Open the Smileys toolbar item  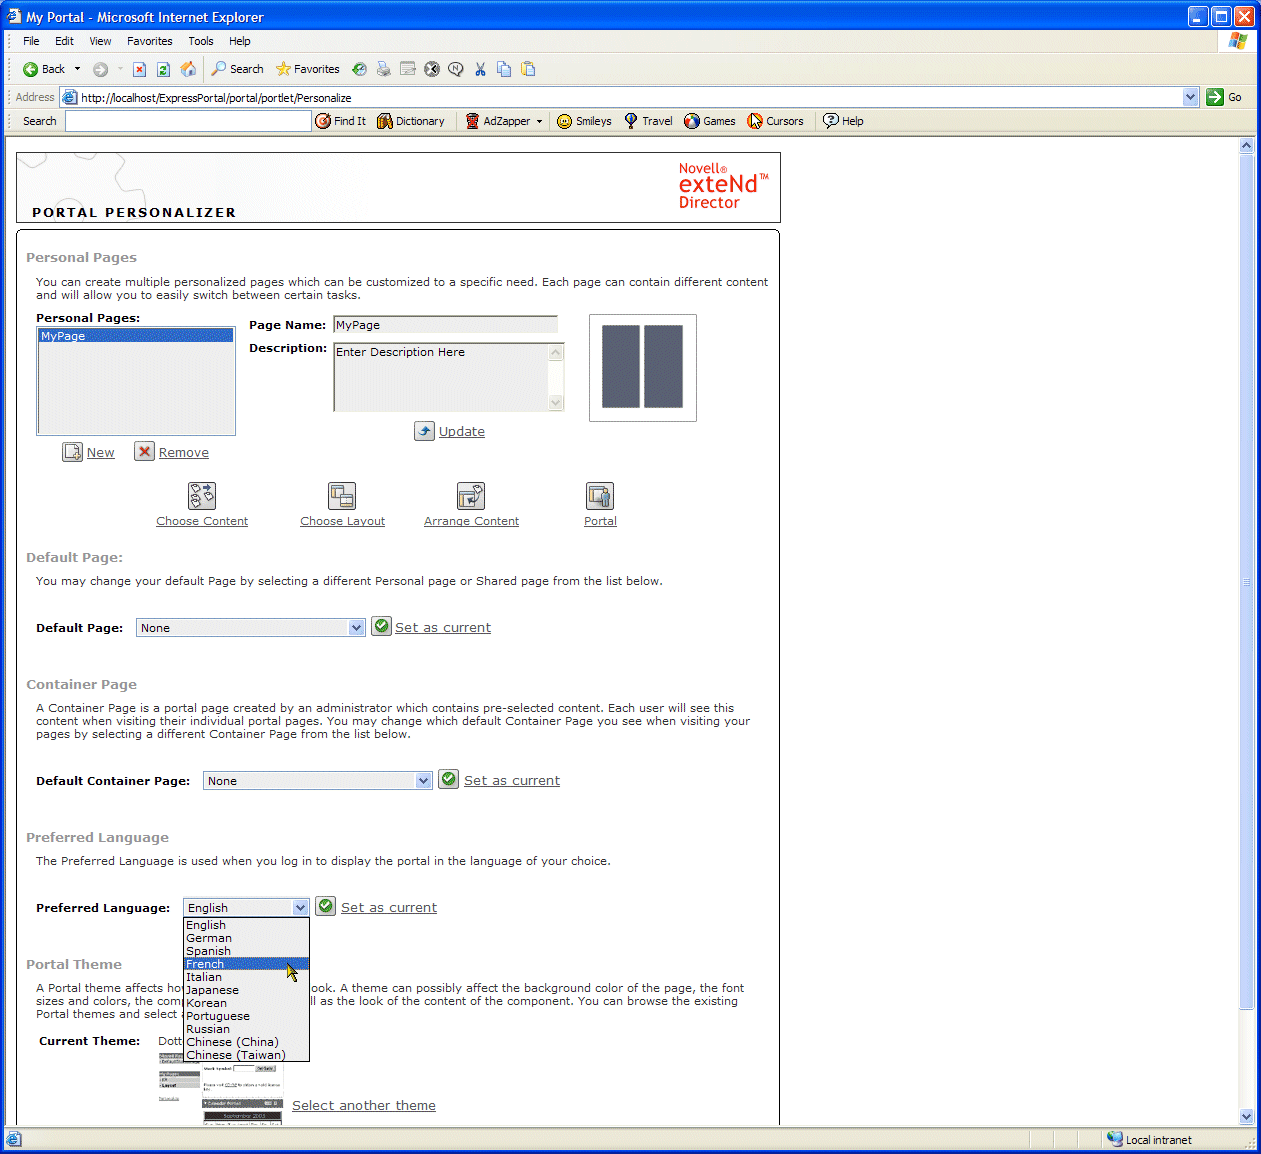584,121
